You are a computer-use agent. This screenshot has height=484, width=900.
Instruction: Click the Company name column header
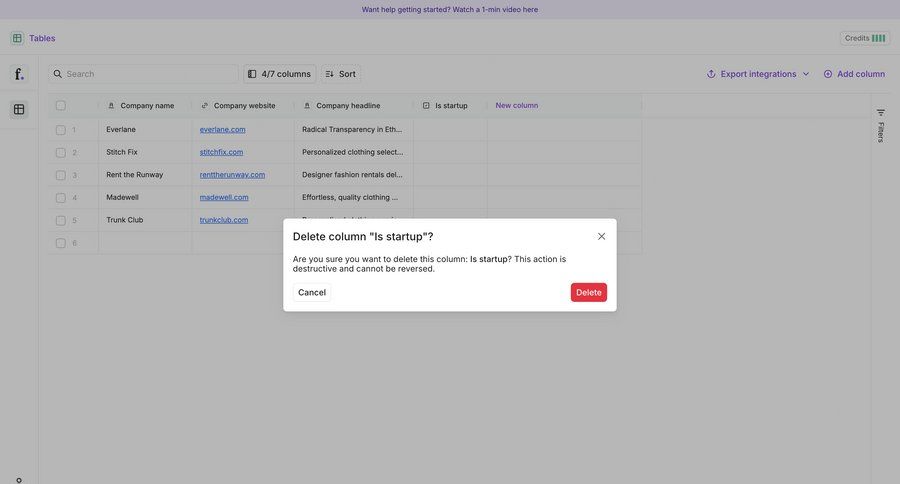(x=145, y=106)
